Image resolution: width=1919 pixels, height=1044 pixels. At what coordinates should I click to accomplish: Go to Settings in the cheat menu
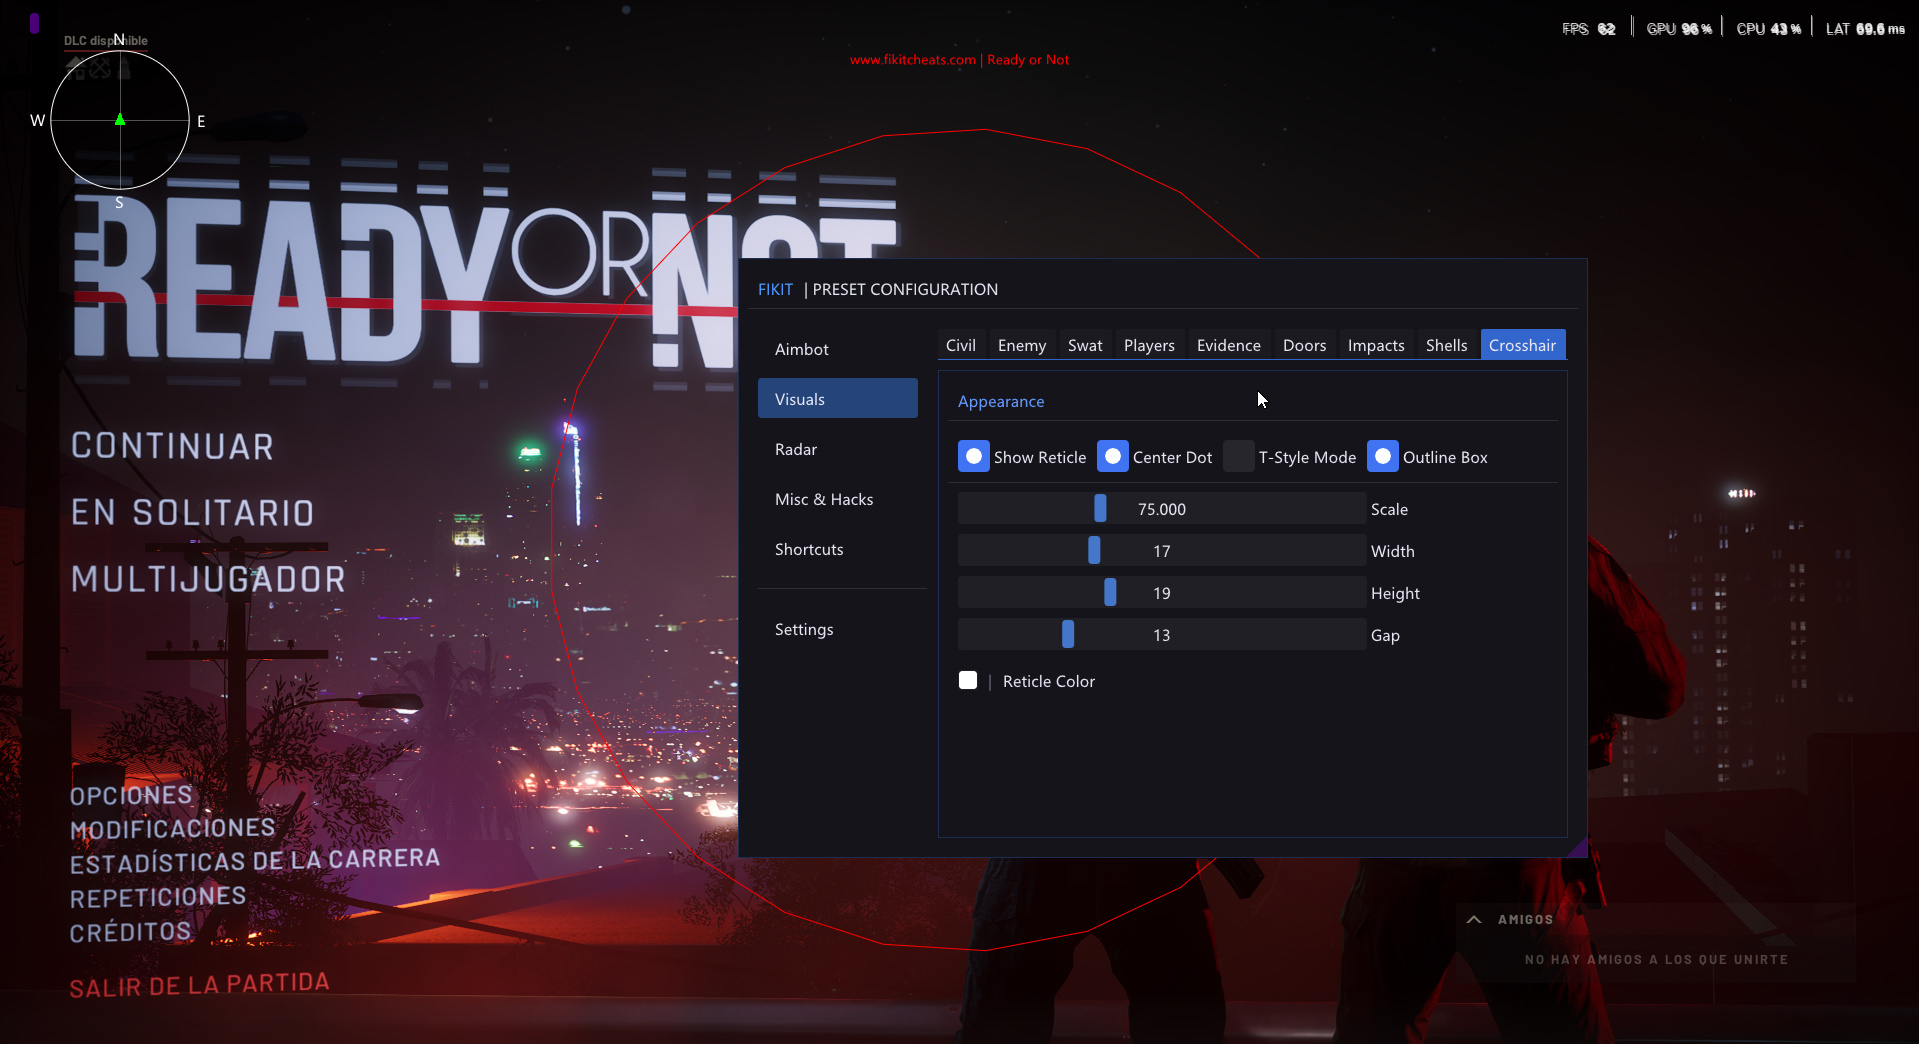803,628
